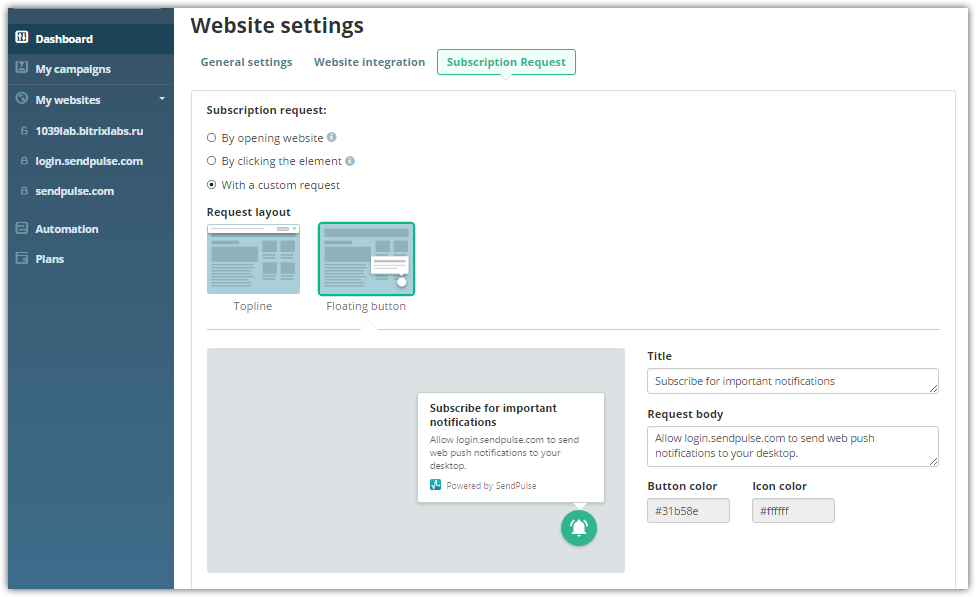Click lock icon beside login.sendpulse.com
Image resolution: width=976 pixels, height=597 pixels.
tap(24, 161)
